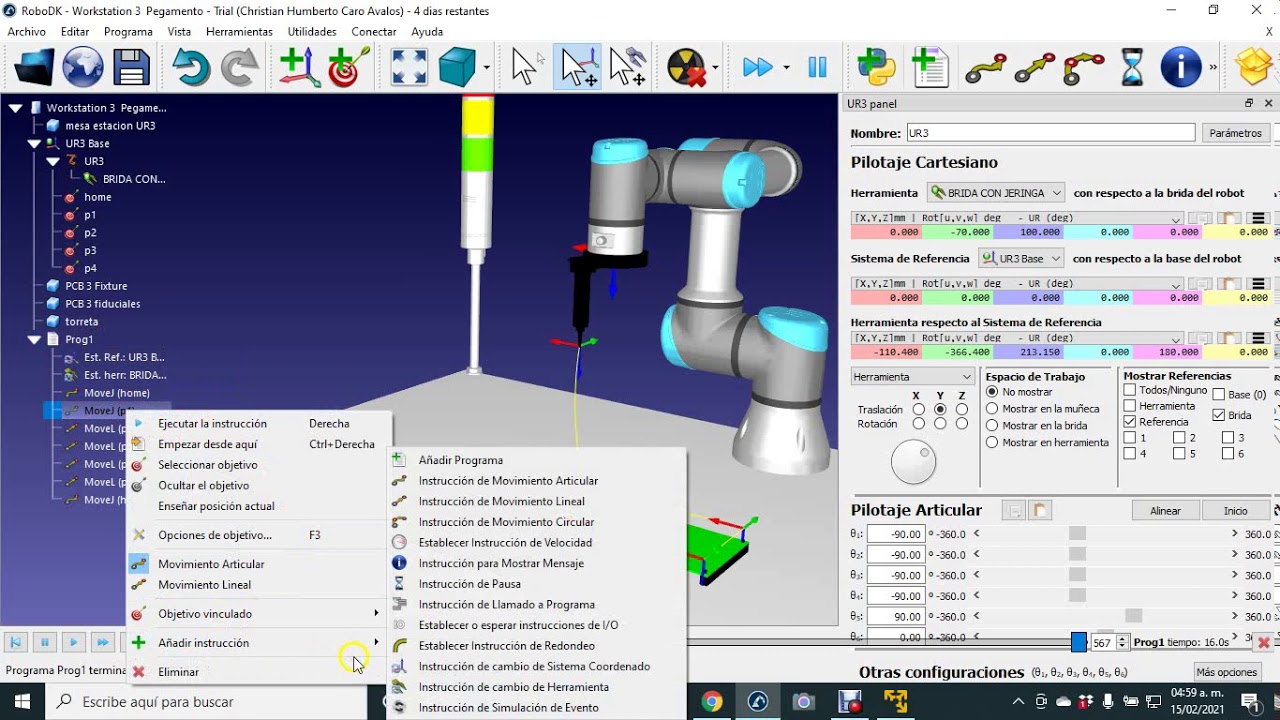Viewport: 1280px width, 720px height.
Task: Add a circular move instruction toolbar icon
Action: [x=1084, y=68]
